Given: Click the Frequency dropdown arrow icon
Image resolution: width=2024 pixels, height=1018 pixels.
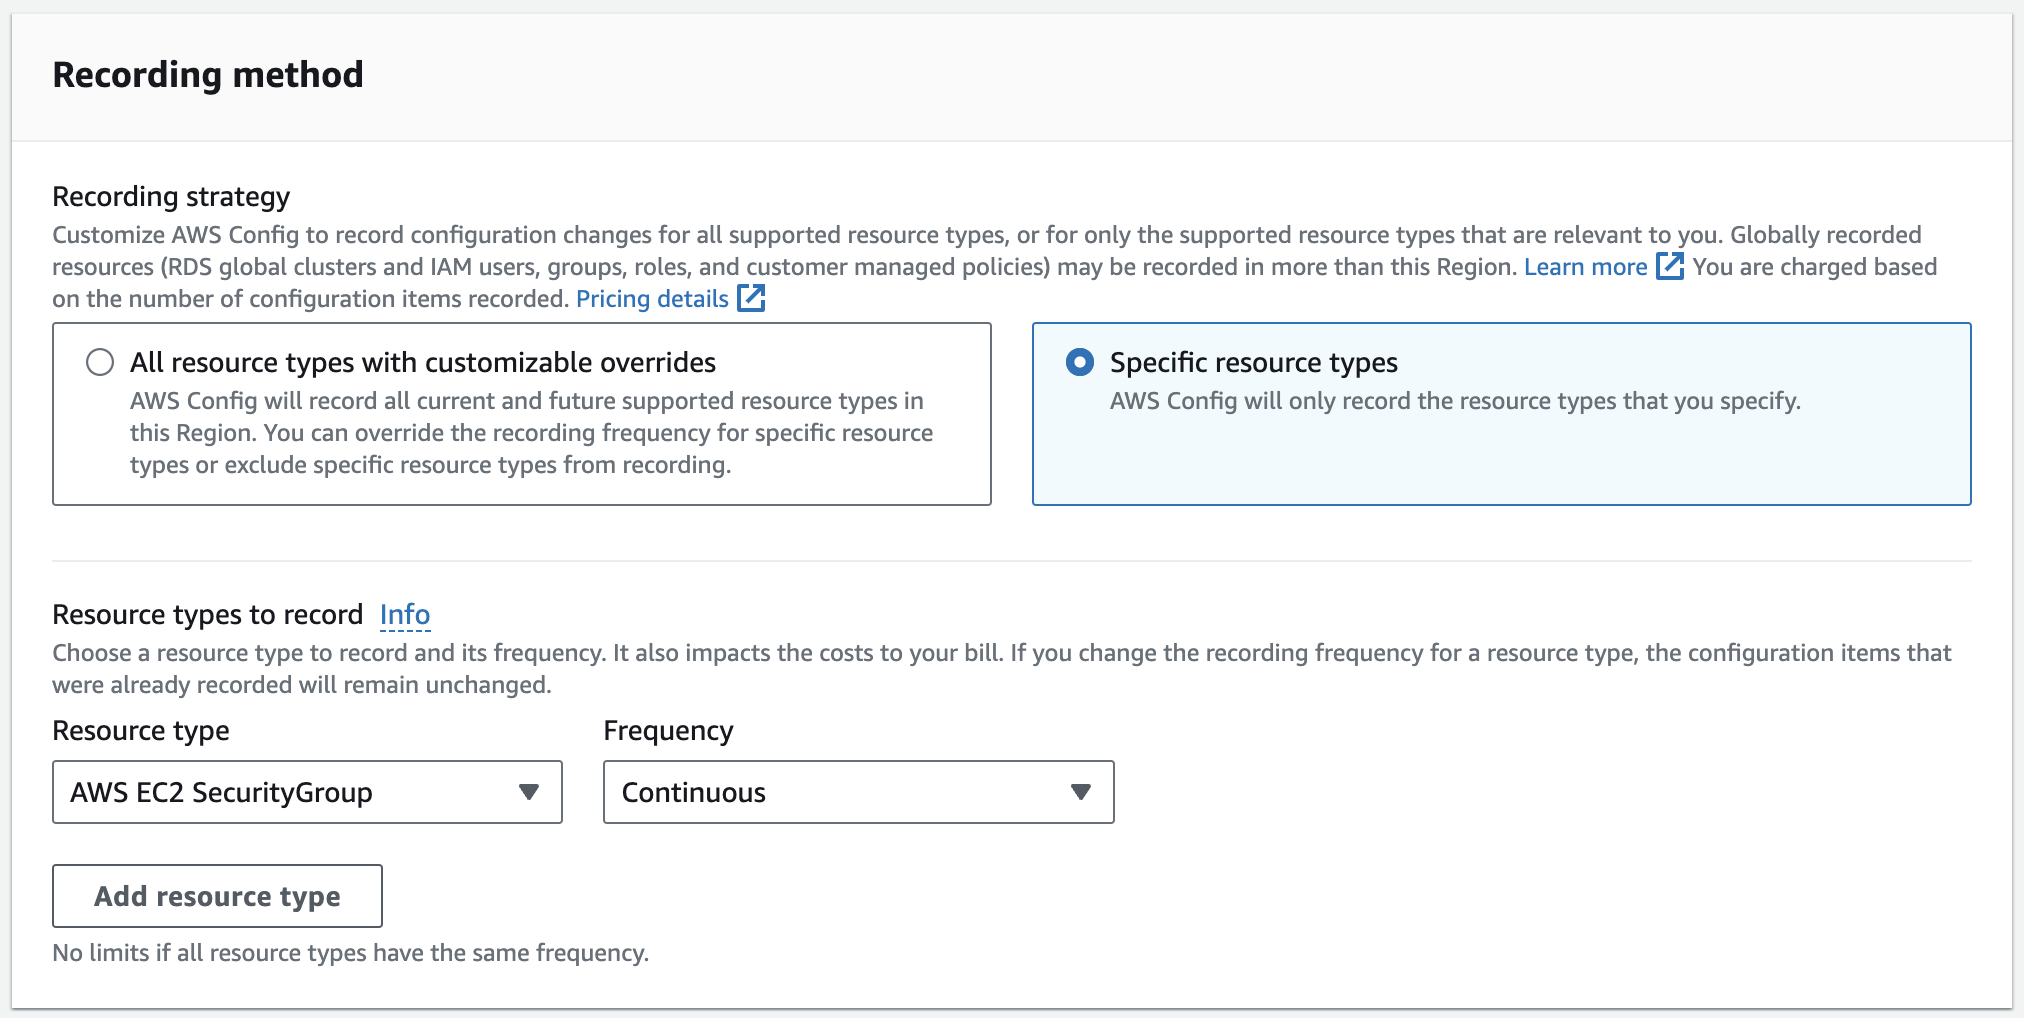Looking at the screenshot, I should (1080, 792).
